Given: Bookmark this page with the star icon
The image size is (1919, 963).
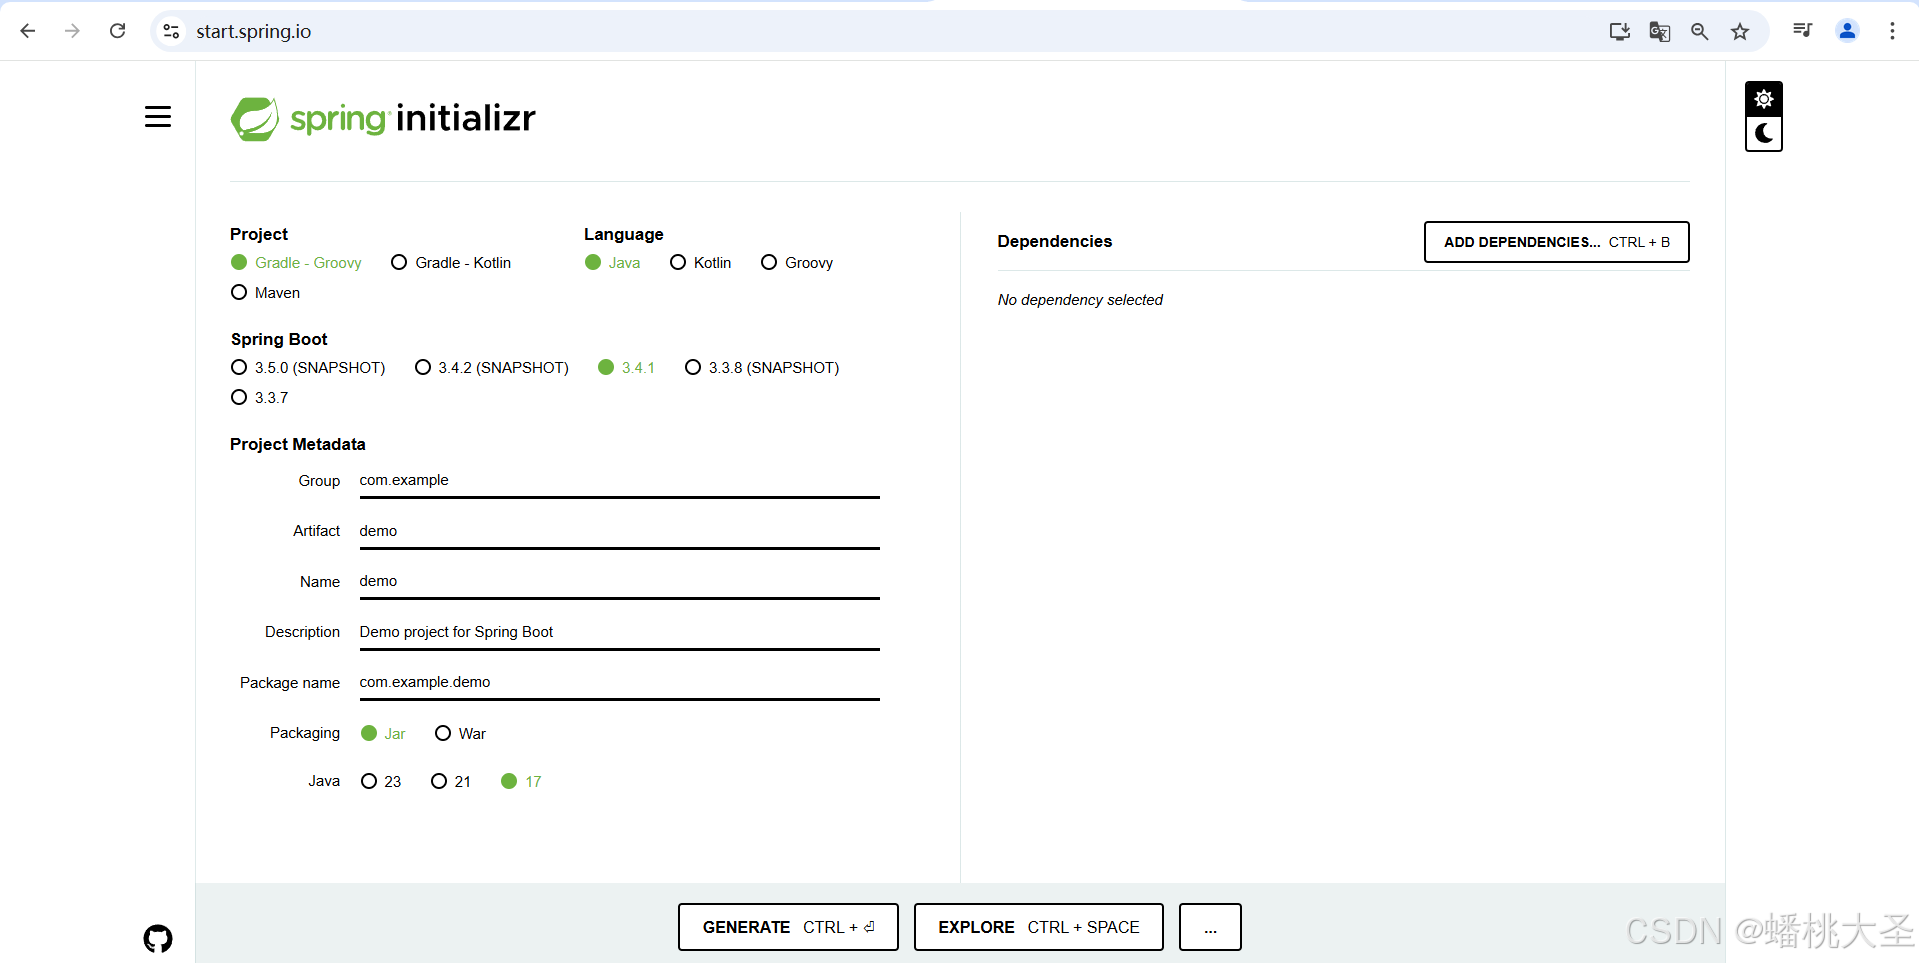Looking at the screenshot, I should 1740,31.
